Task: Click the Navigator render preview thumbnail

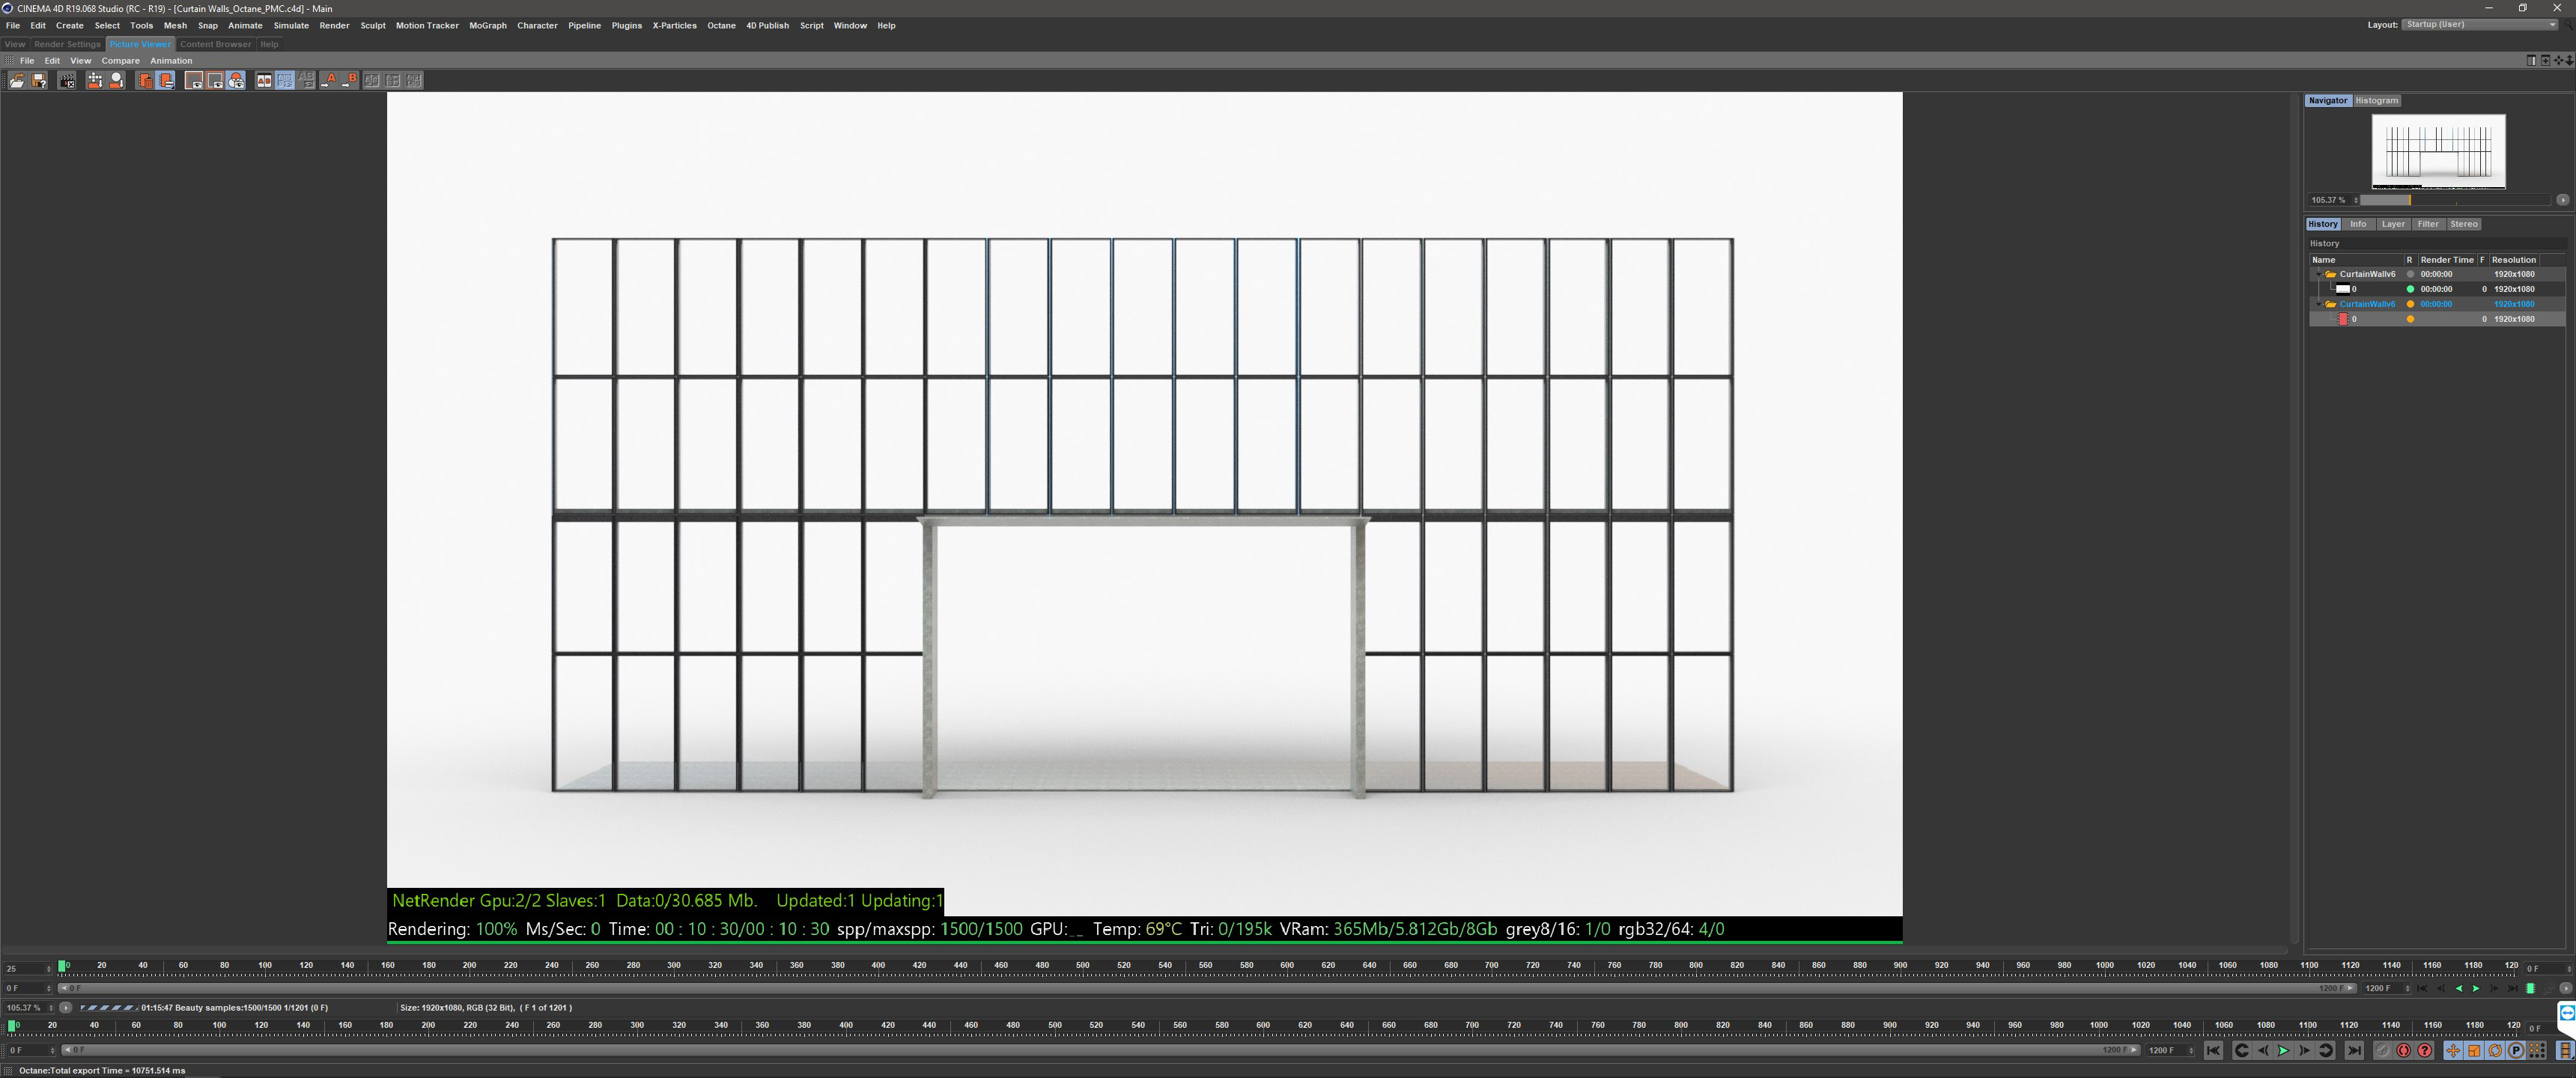Action: (2438, 151)
